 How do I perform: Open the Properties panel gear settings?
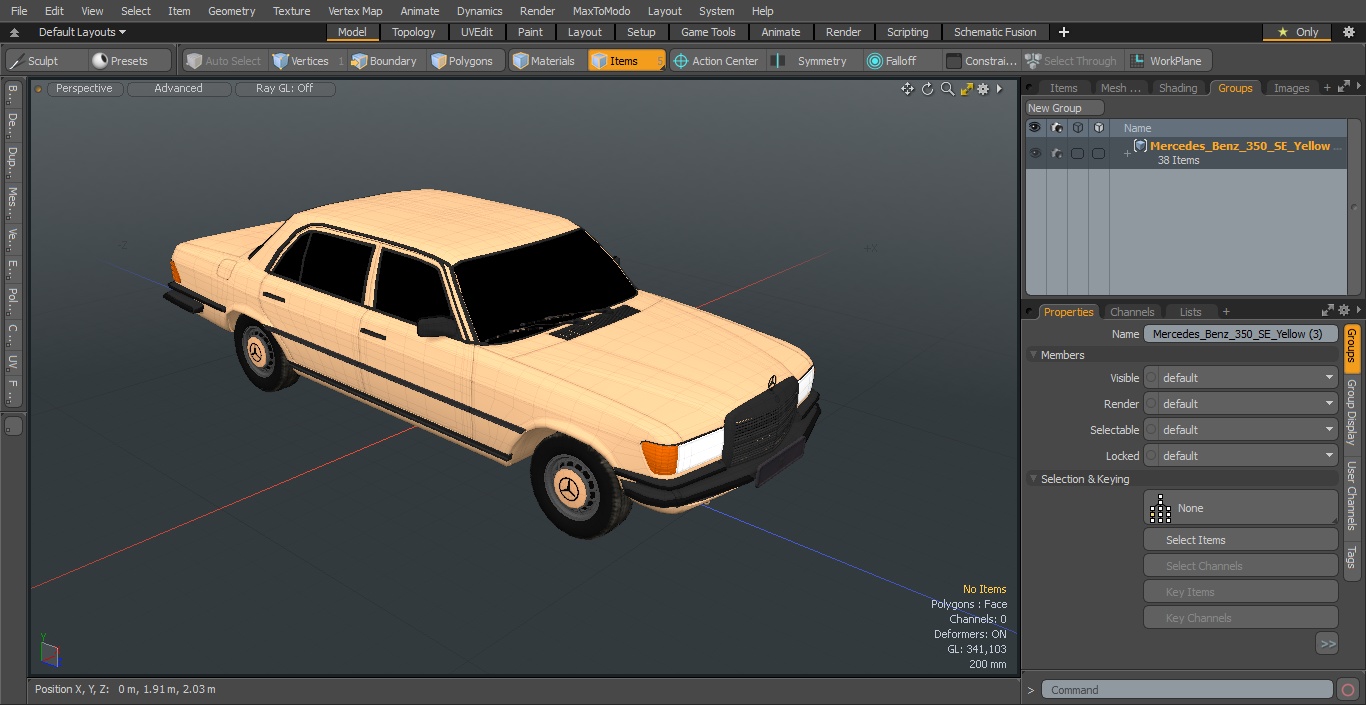(x=1344, y=311)
